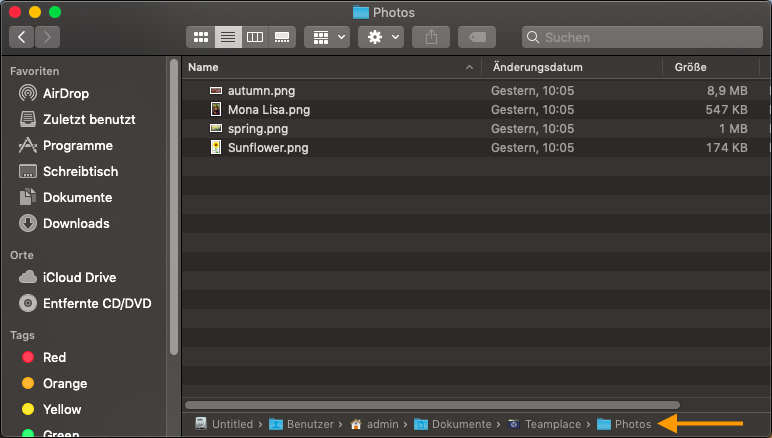Viewport: 772px width, 438px height.
Task: Click the 1 MB size value
Action: (733, 129)
